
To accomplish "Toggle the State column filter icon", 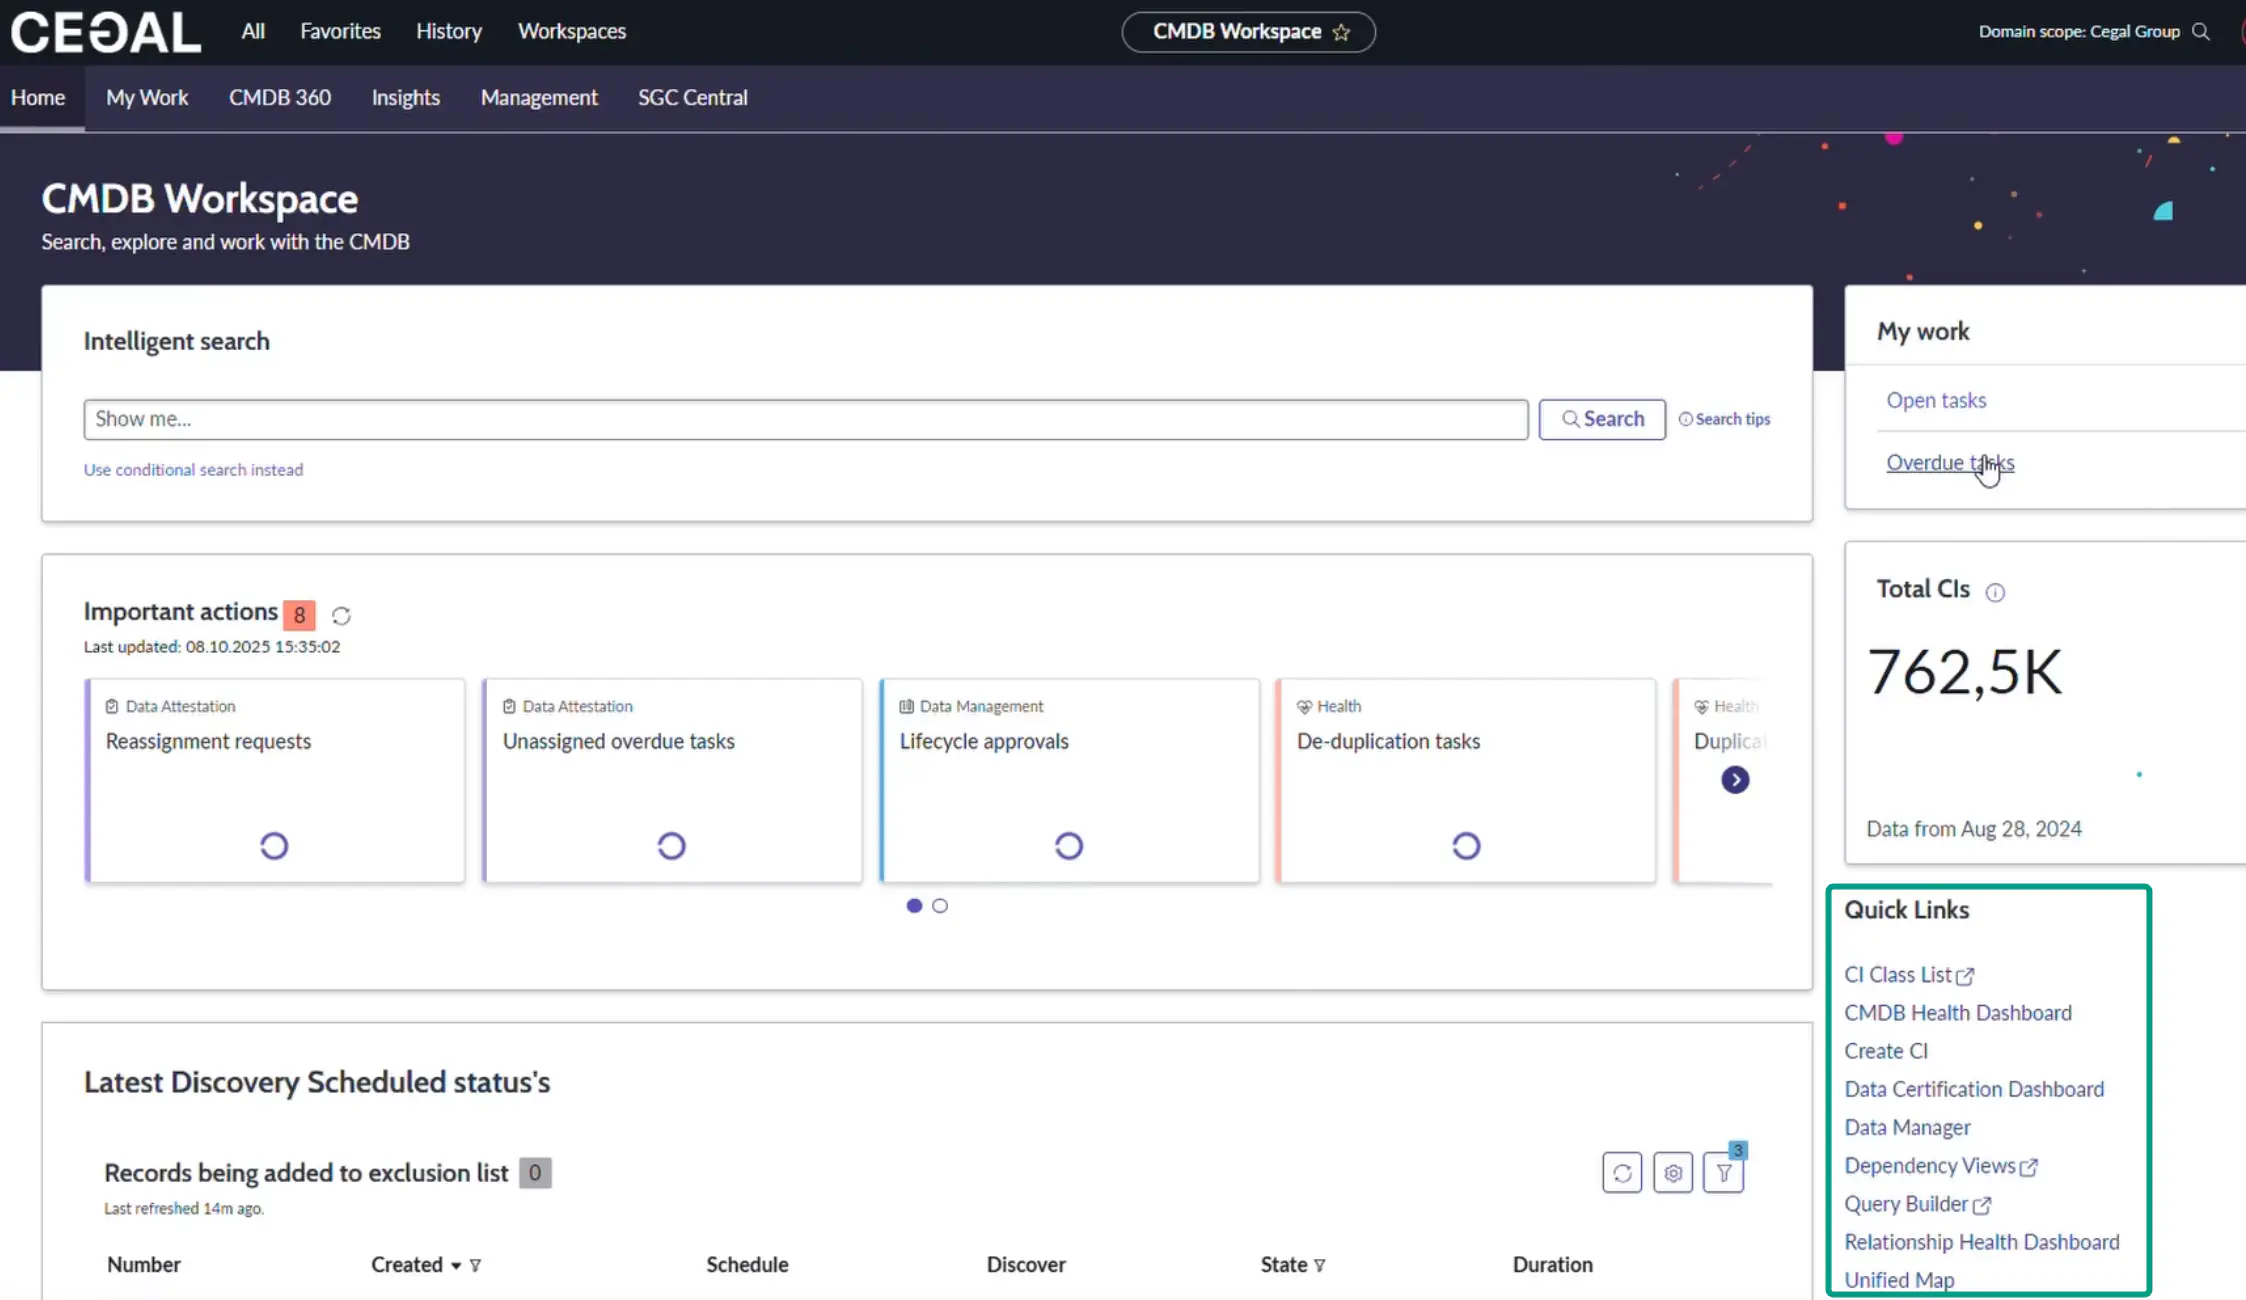I will (x=1319, y=1265).
